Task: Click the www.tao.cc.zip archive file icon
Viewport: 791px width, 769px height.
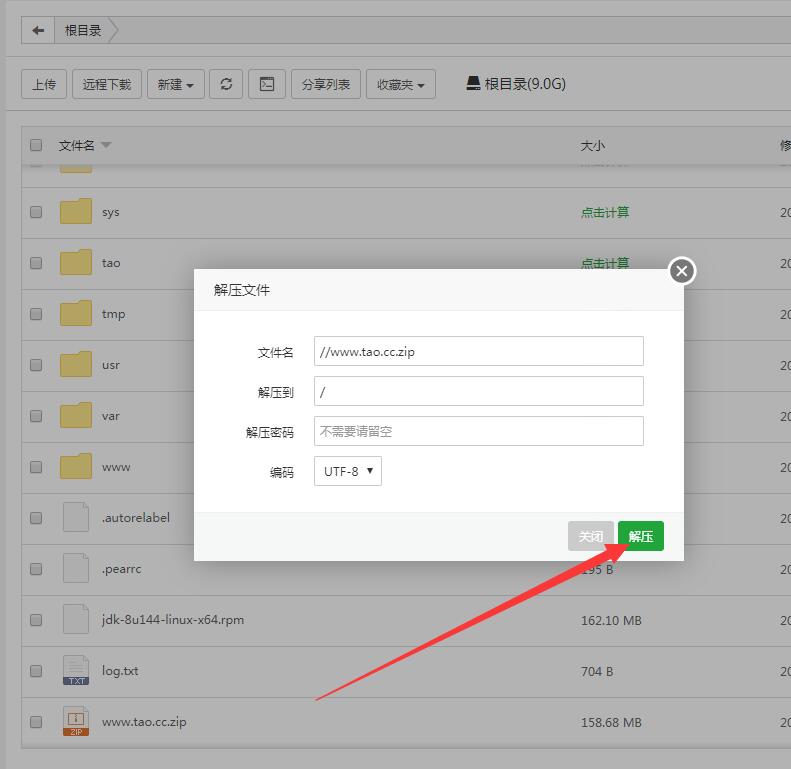Action: [x=76, y=721]
